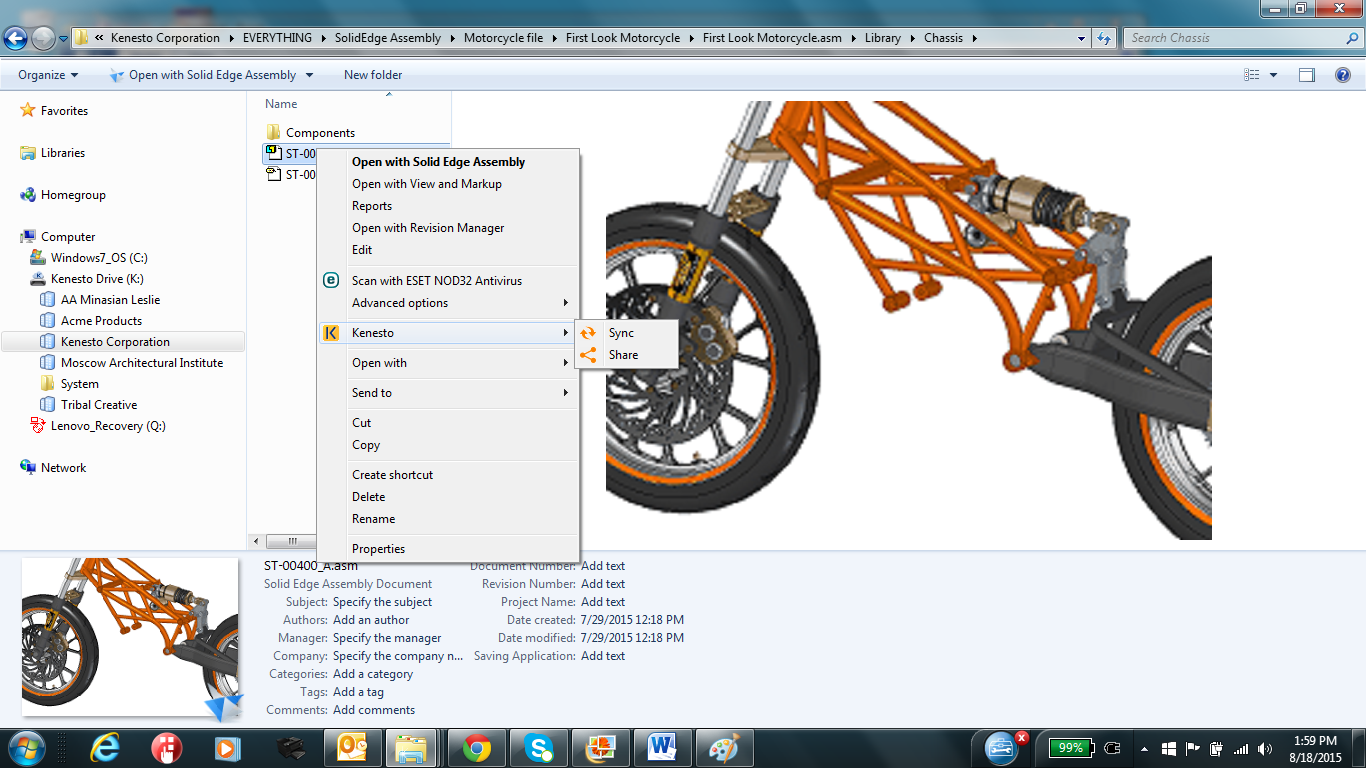This screenshot has height=768, width=1366.
Task: Click Kenesto Corporation in the address breadcrumb
Action: click(x=165, y=38)
